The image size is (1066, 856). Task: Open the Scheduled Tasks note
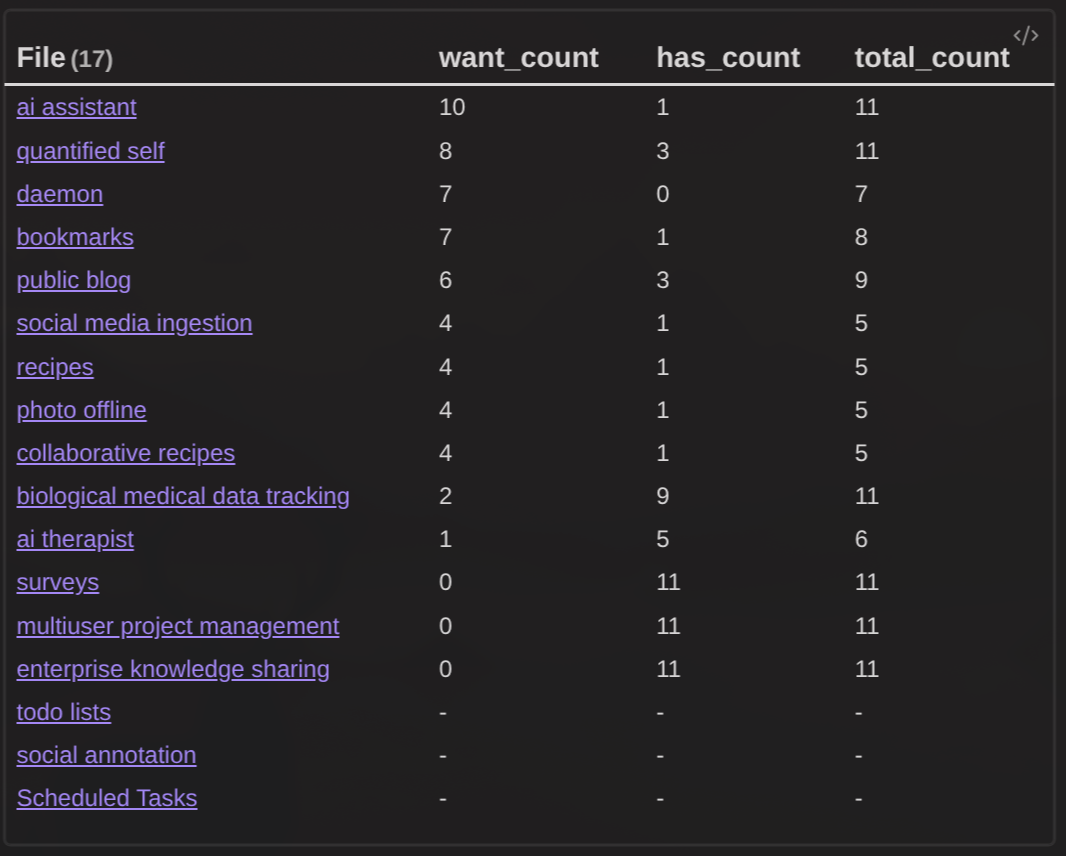(107, 798)
